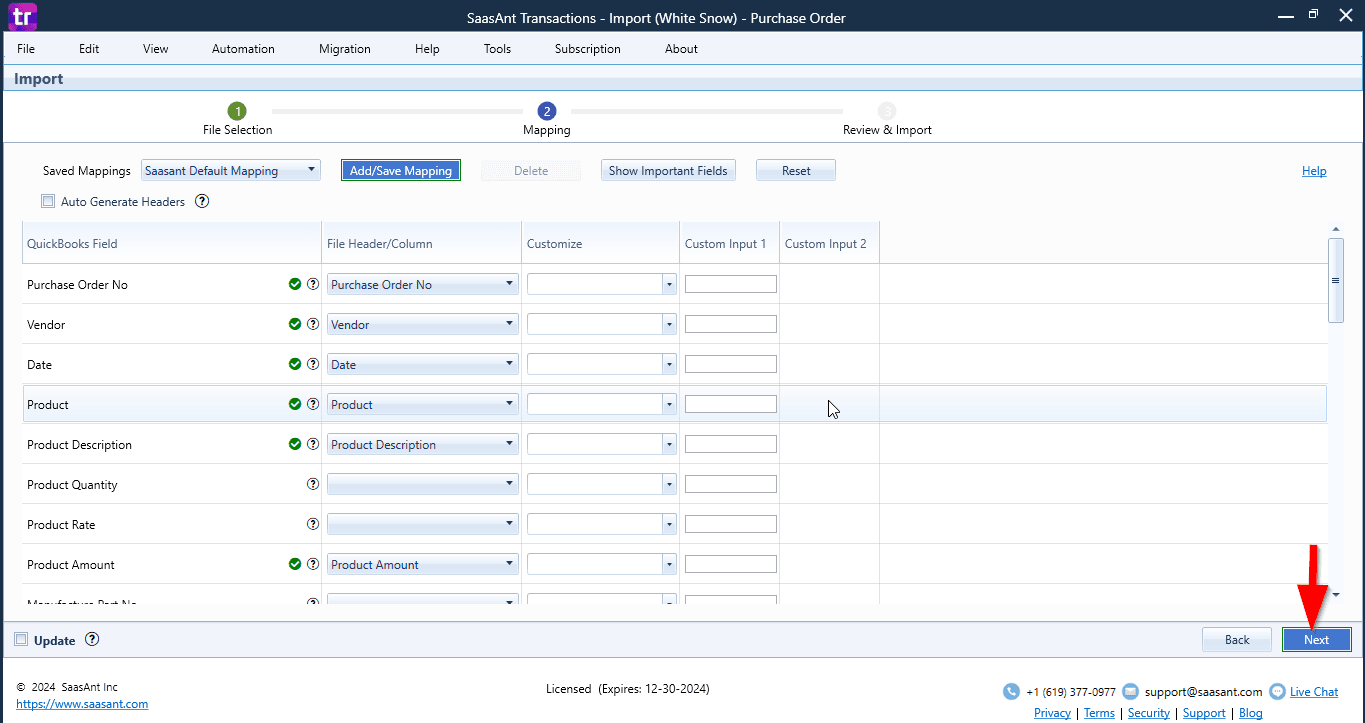Click step 3 Review & Import circle
This screenshot has width=1365, height=723.
pyautogui.click(x=887, y=111)
